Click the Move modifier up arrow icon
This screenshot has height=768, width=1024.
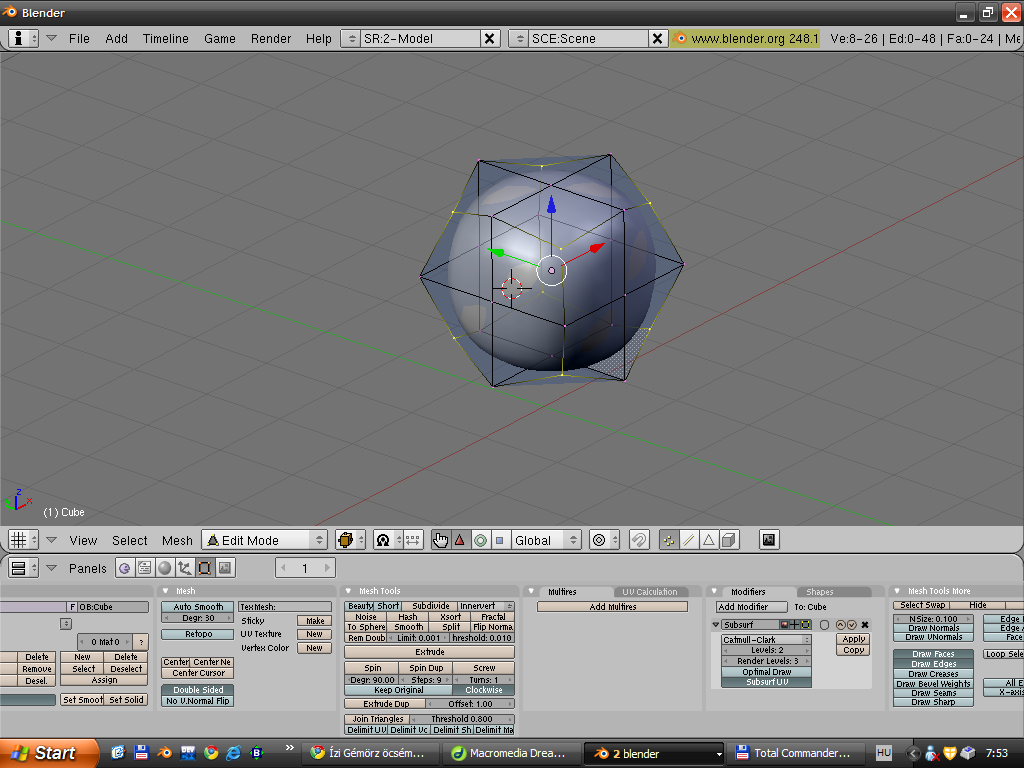coord(840,625)
